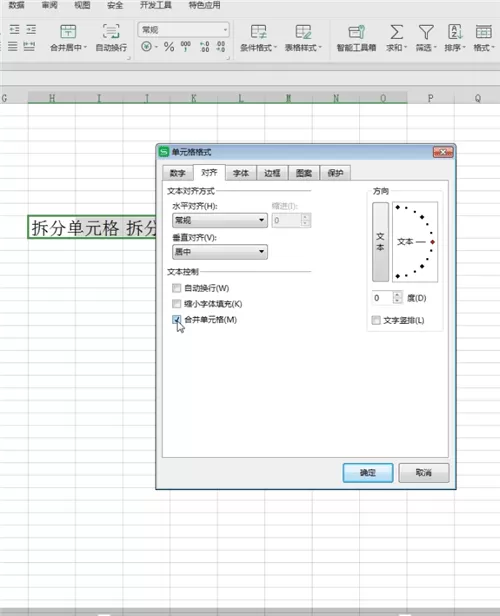Select the 对齐 tab in dialog
This screenshot has width=500, height=616.
(x=209, y=172)
